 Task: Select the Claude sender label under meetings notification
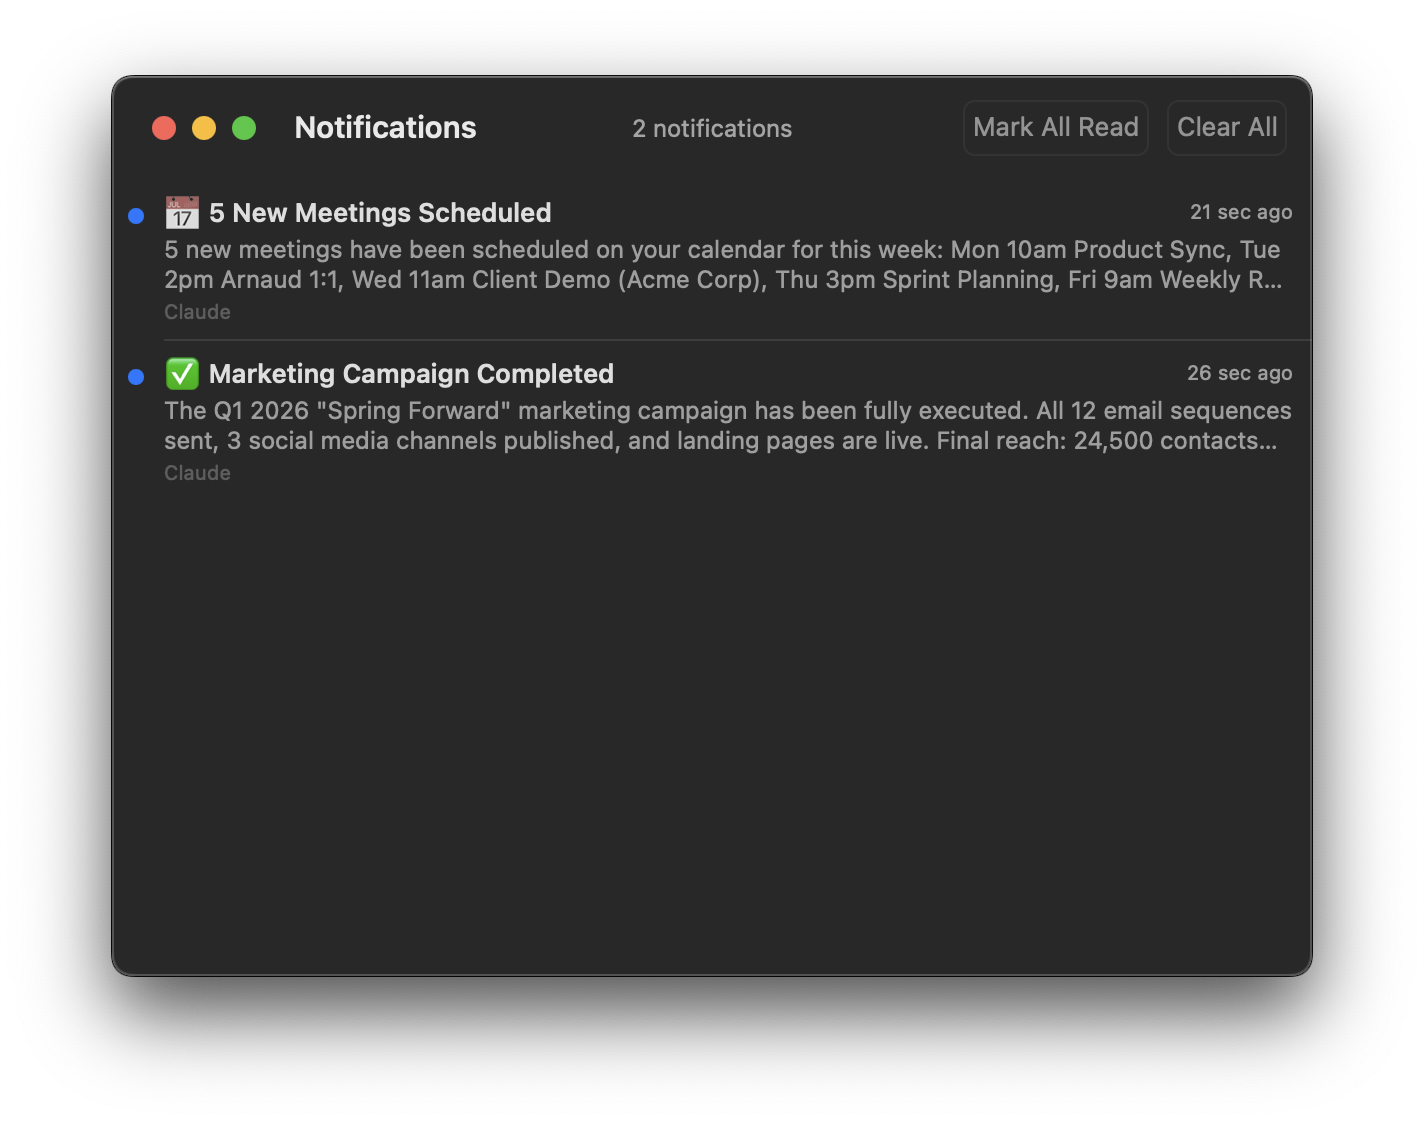(x=197, y=312)
